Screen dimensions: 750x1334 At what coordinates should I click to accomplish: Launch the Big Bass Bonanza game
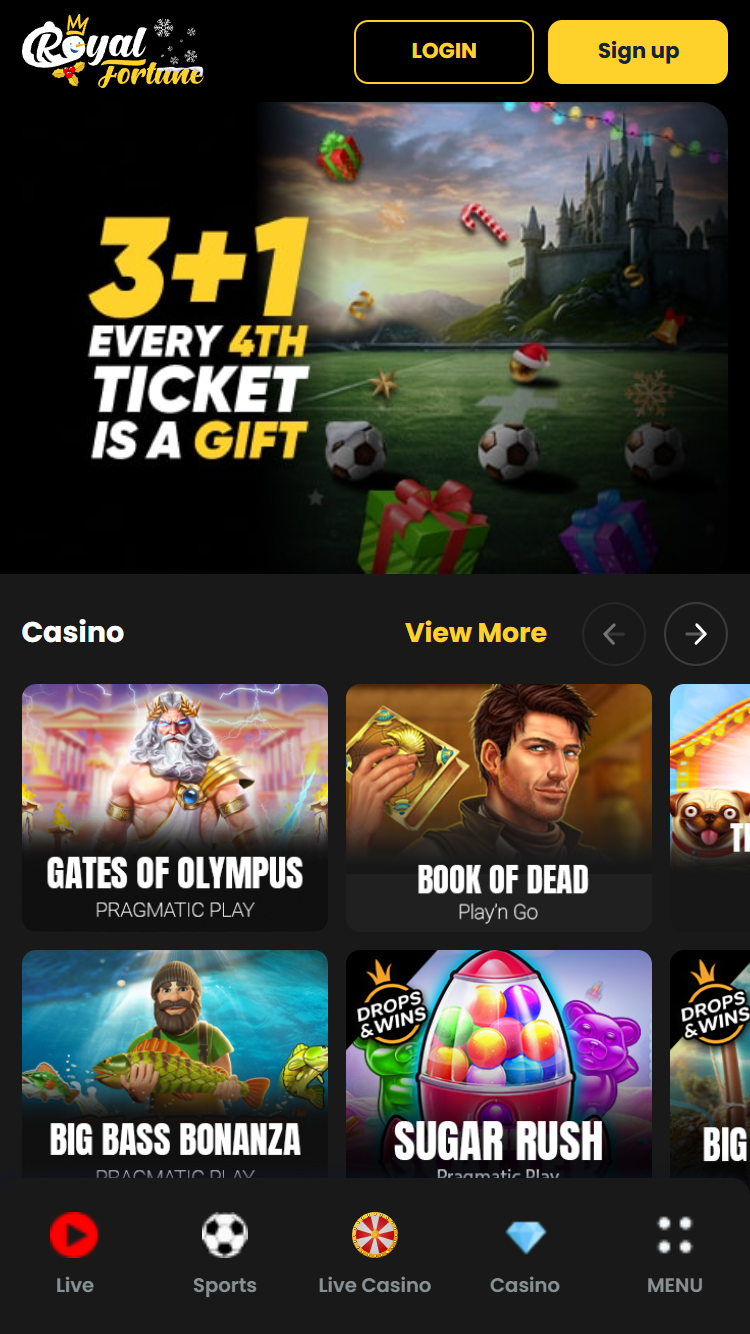[175, 1063]
